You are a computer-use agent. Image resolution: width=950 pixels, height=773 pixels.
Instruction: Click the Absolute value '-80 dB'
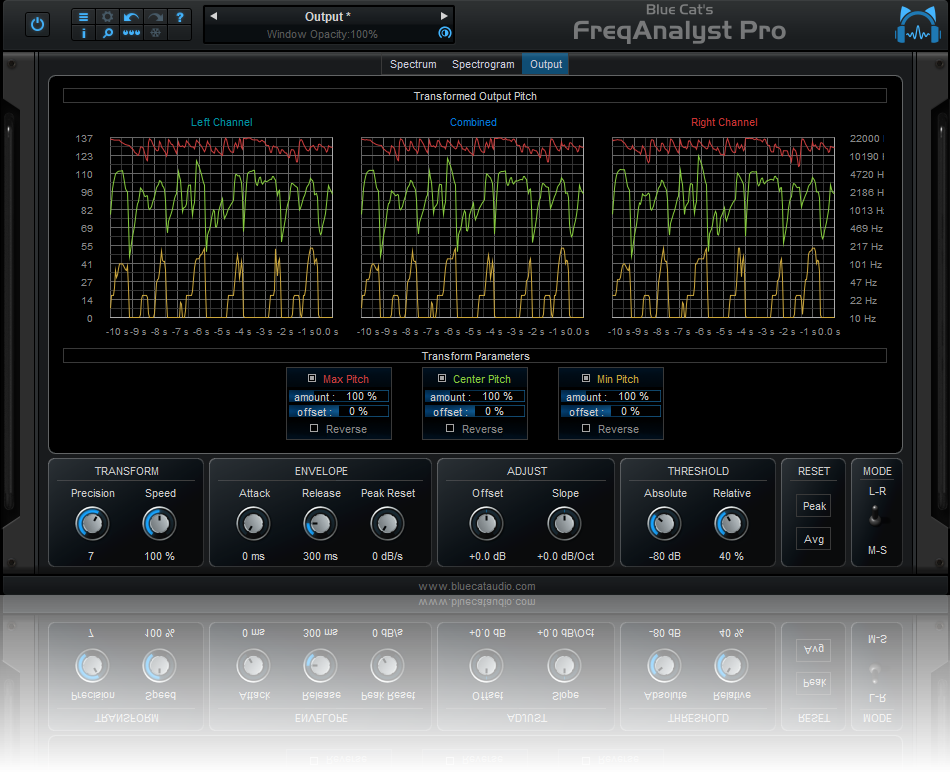pos(665,556)
